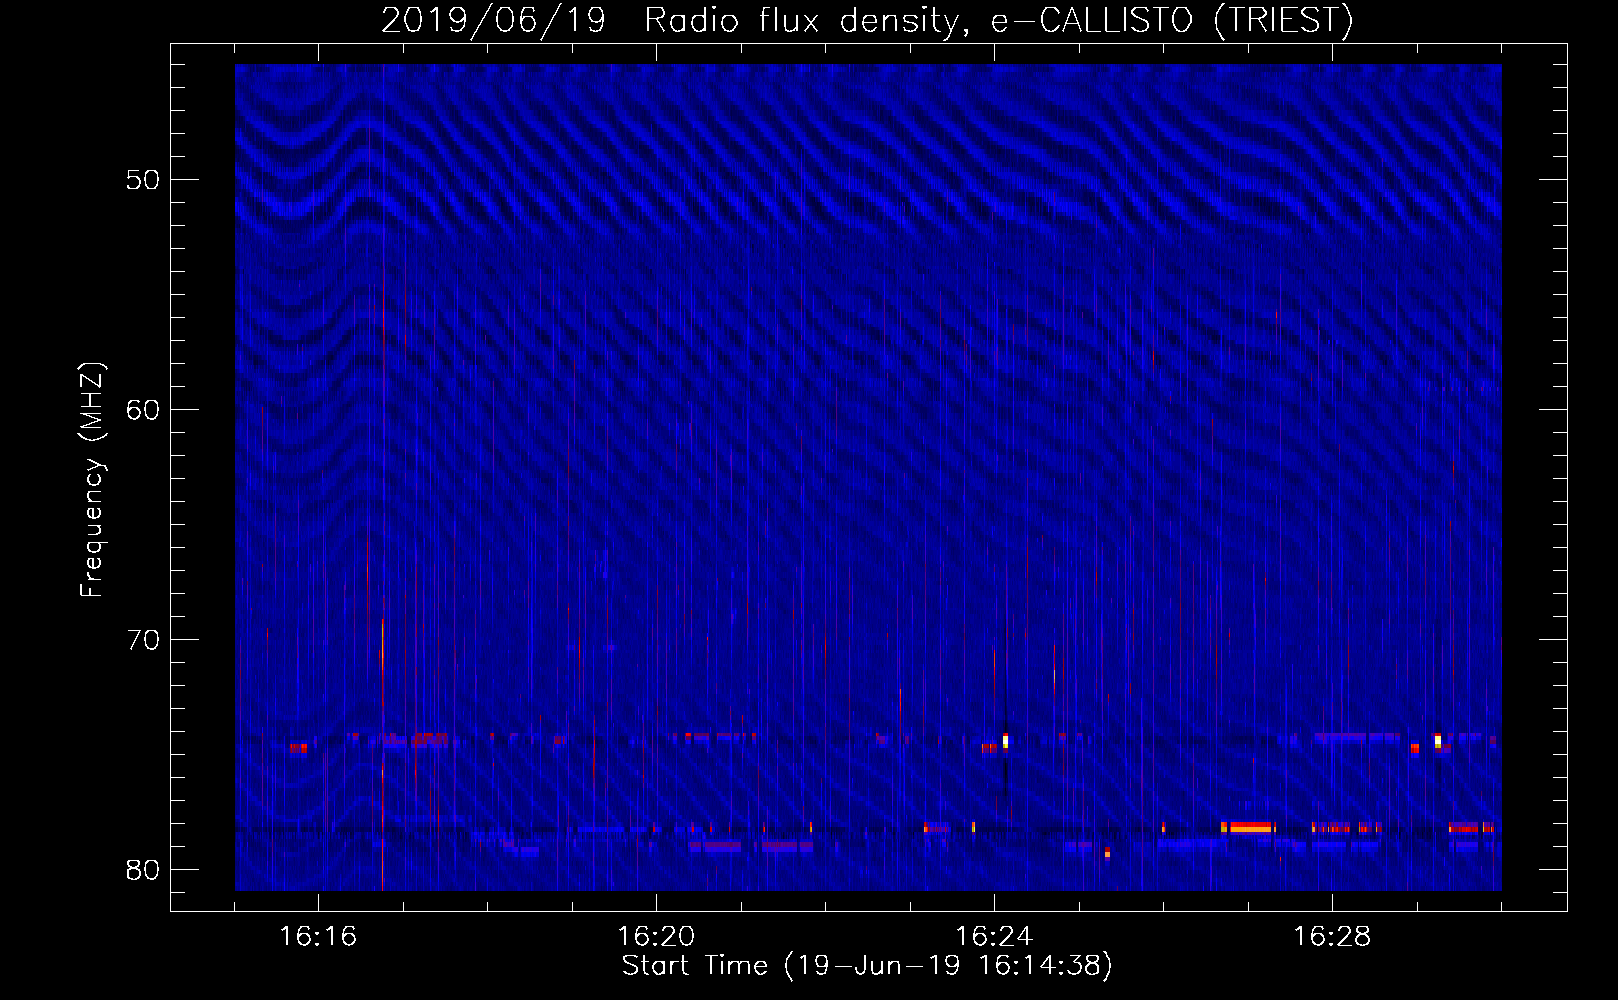Select the 50 MHz frequency tick label
Screen dimensions: 1618x1000
[143, 180]
